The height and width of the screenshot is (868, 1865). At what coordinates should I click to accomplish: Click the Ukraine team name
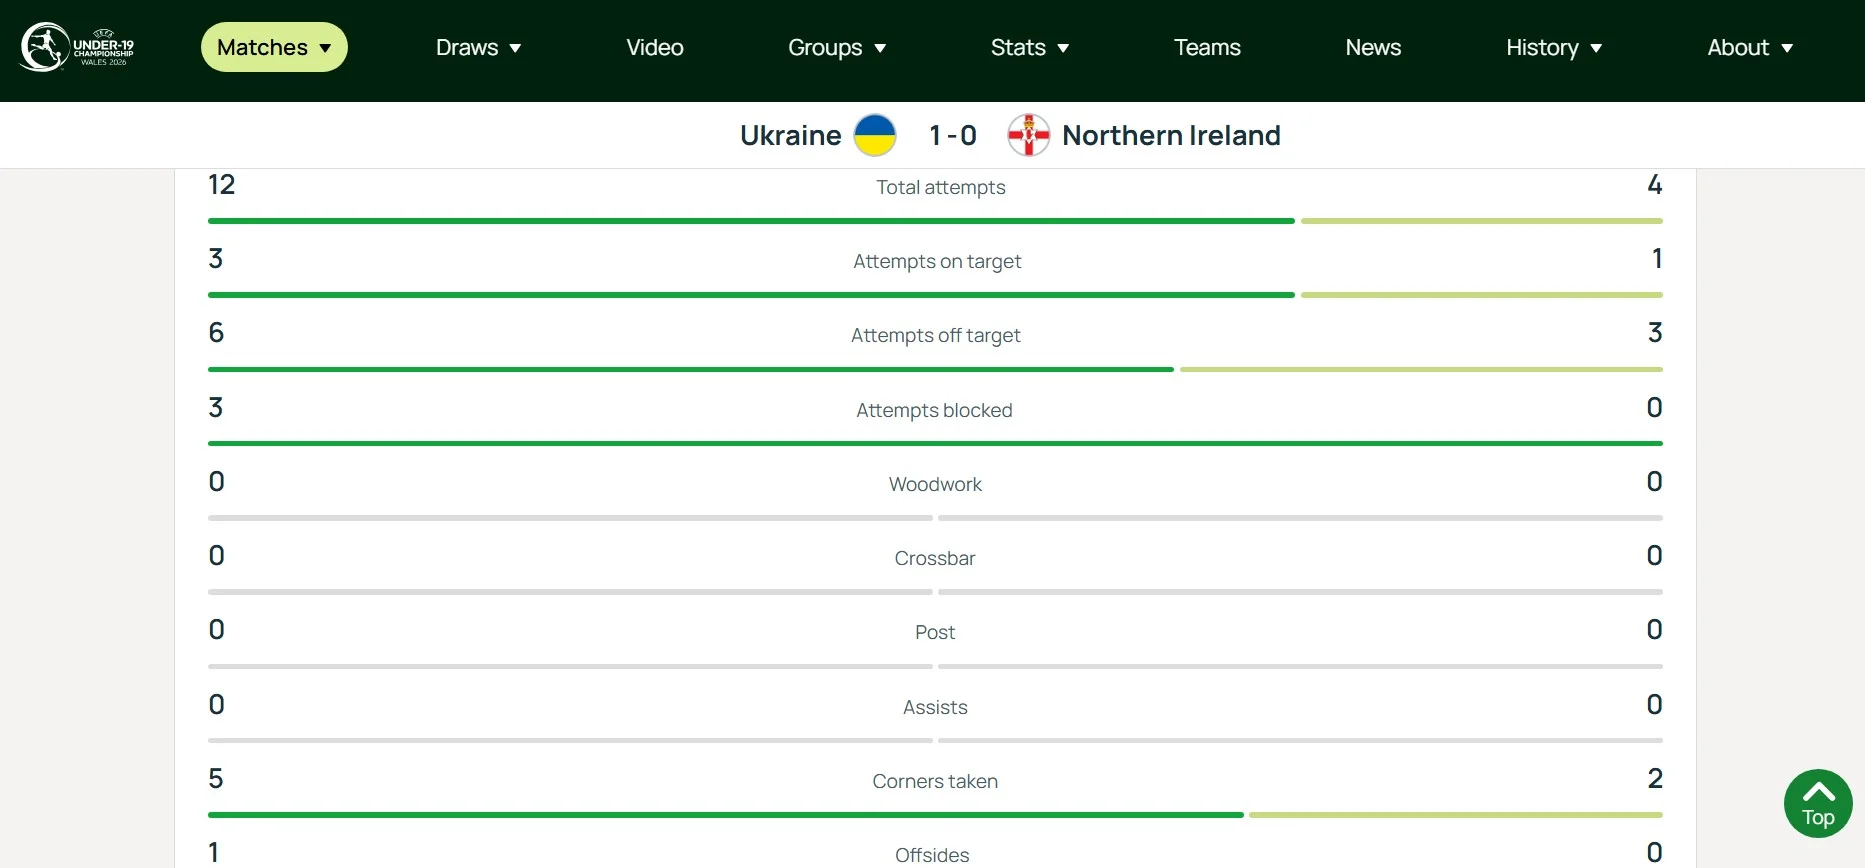point(790,135)
